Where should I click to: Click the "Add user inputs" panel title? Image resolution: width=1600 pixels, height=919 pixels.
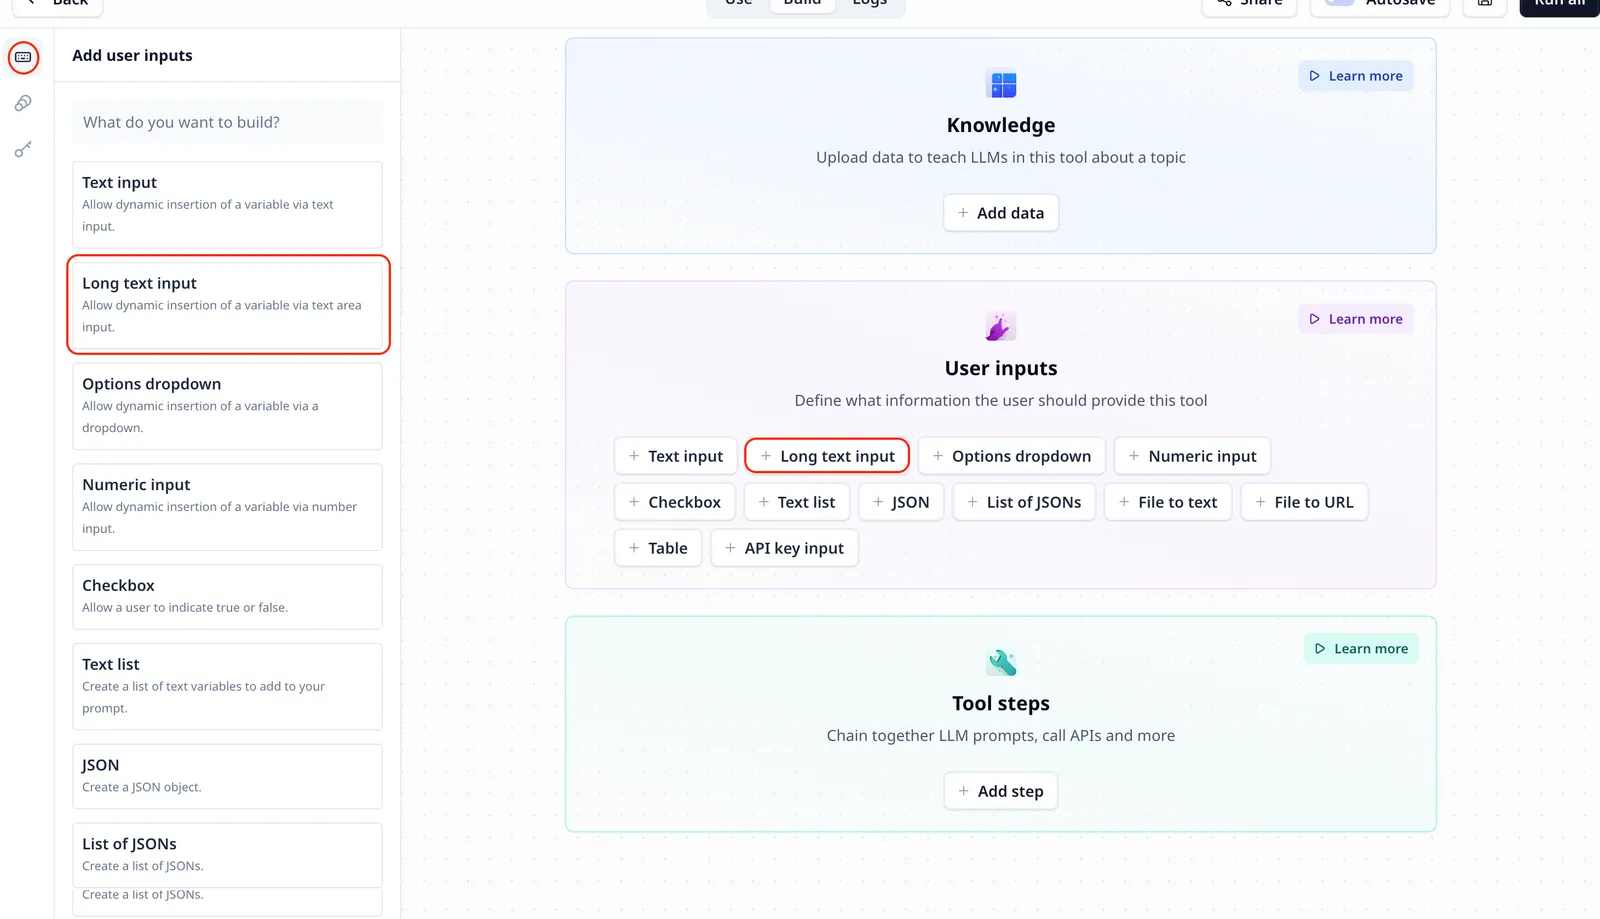click(132, 56)
